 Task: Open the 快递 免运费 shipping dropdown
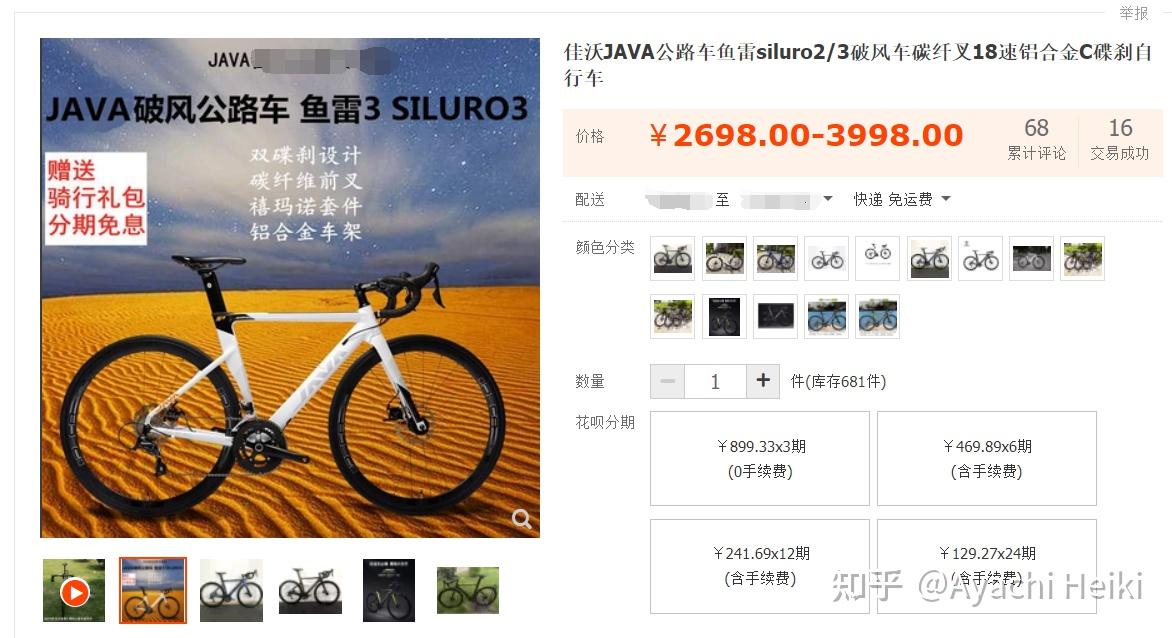click(902, 199)
